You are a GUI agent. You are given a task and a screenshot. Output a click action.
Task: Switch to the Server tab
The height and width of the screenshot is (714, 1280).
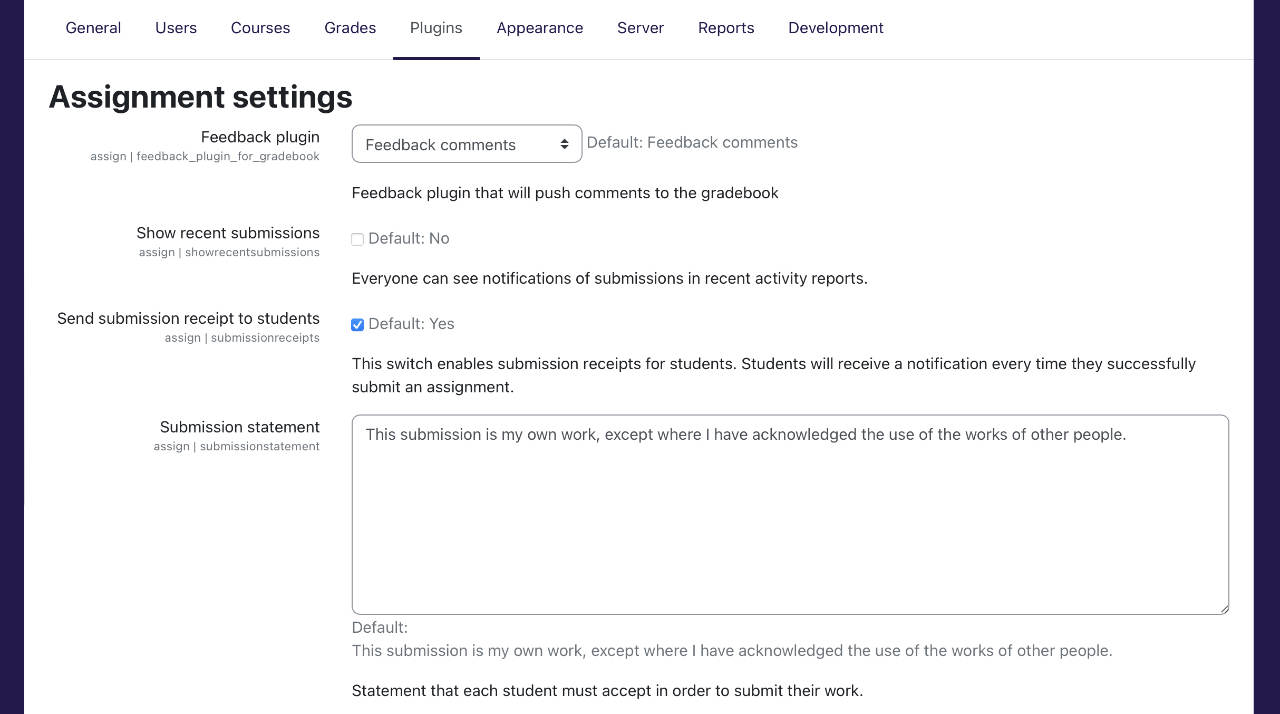tap(640, 28)
